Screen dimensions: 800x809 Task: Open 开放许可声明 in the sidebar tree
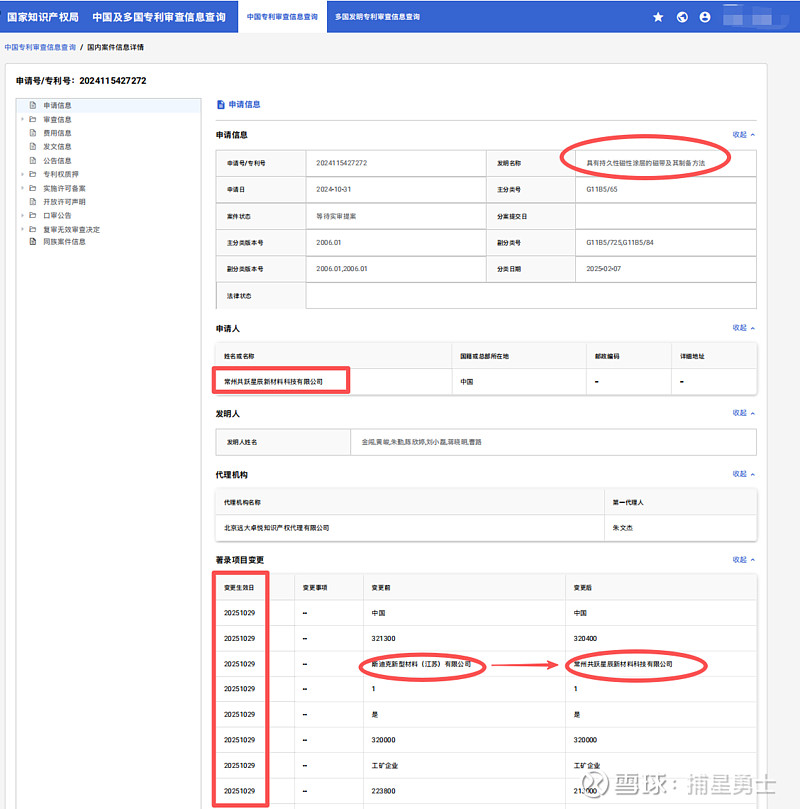coord(63,201)
